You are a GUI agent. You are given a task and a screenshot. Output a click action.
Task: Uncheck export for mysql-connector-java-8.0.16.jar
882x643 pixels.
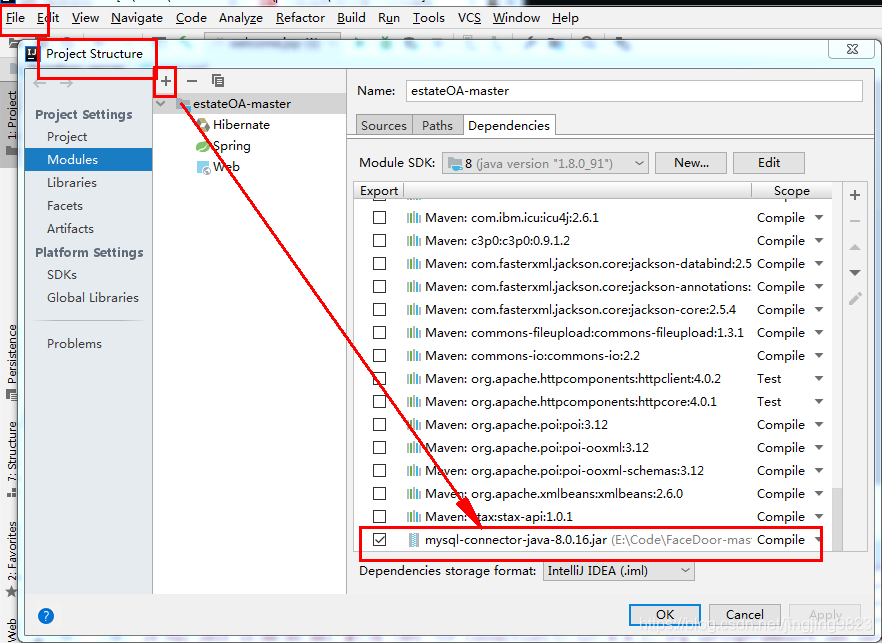[380, 540]
